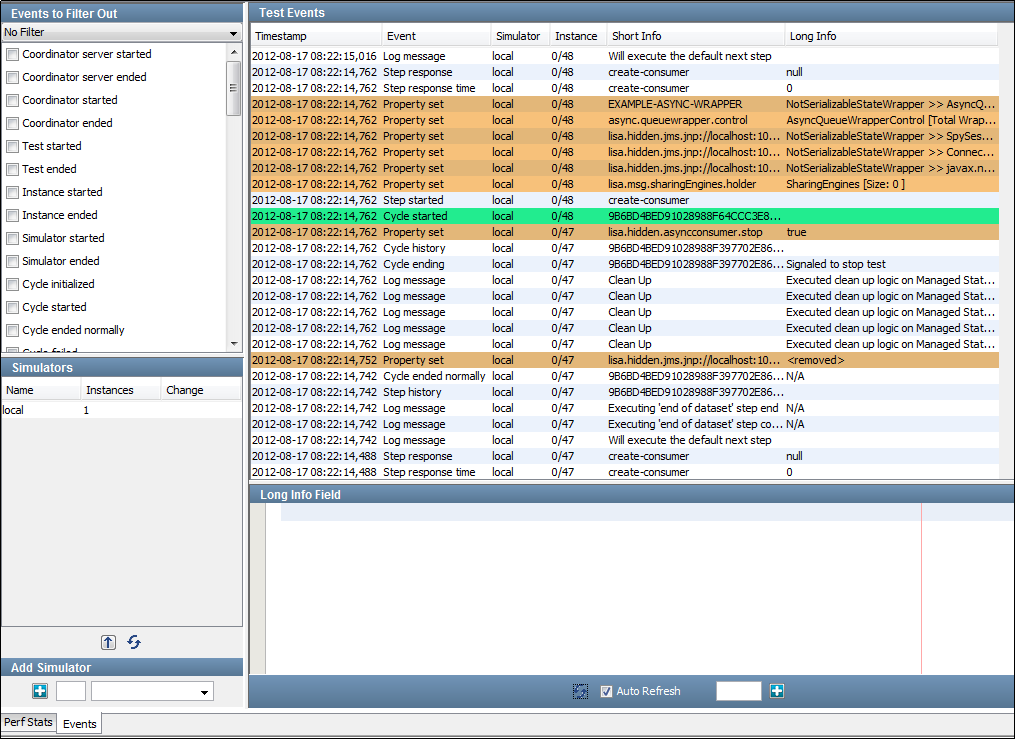
Task: Sort by the Event column header
Action: coord(436,36)
